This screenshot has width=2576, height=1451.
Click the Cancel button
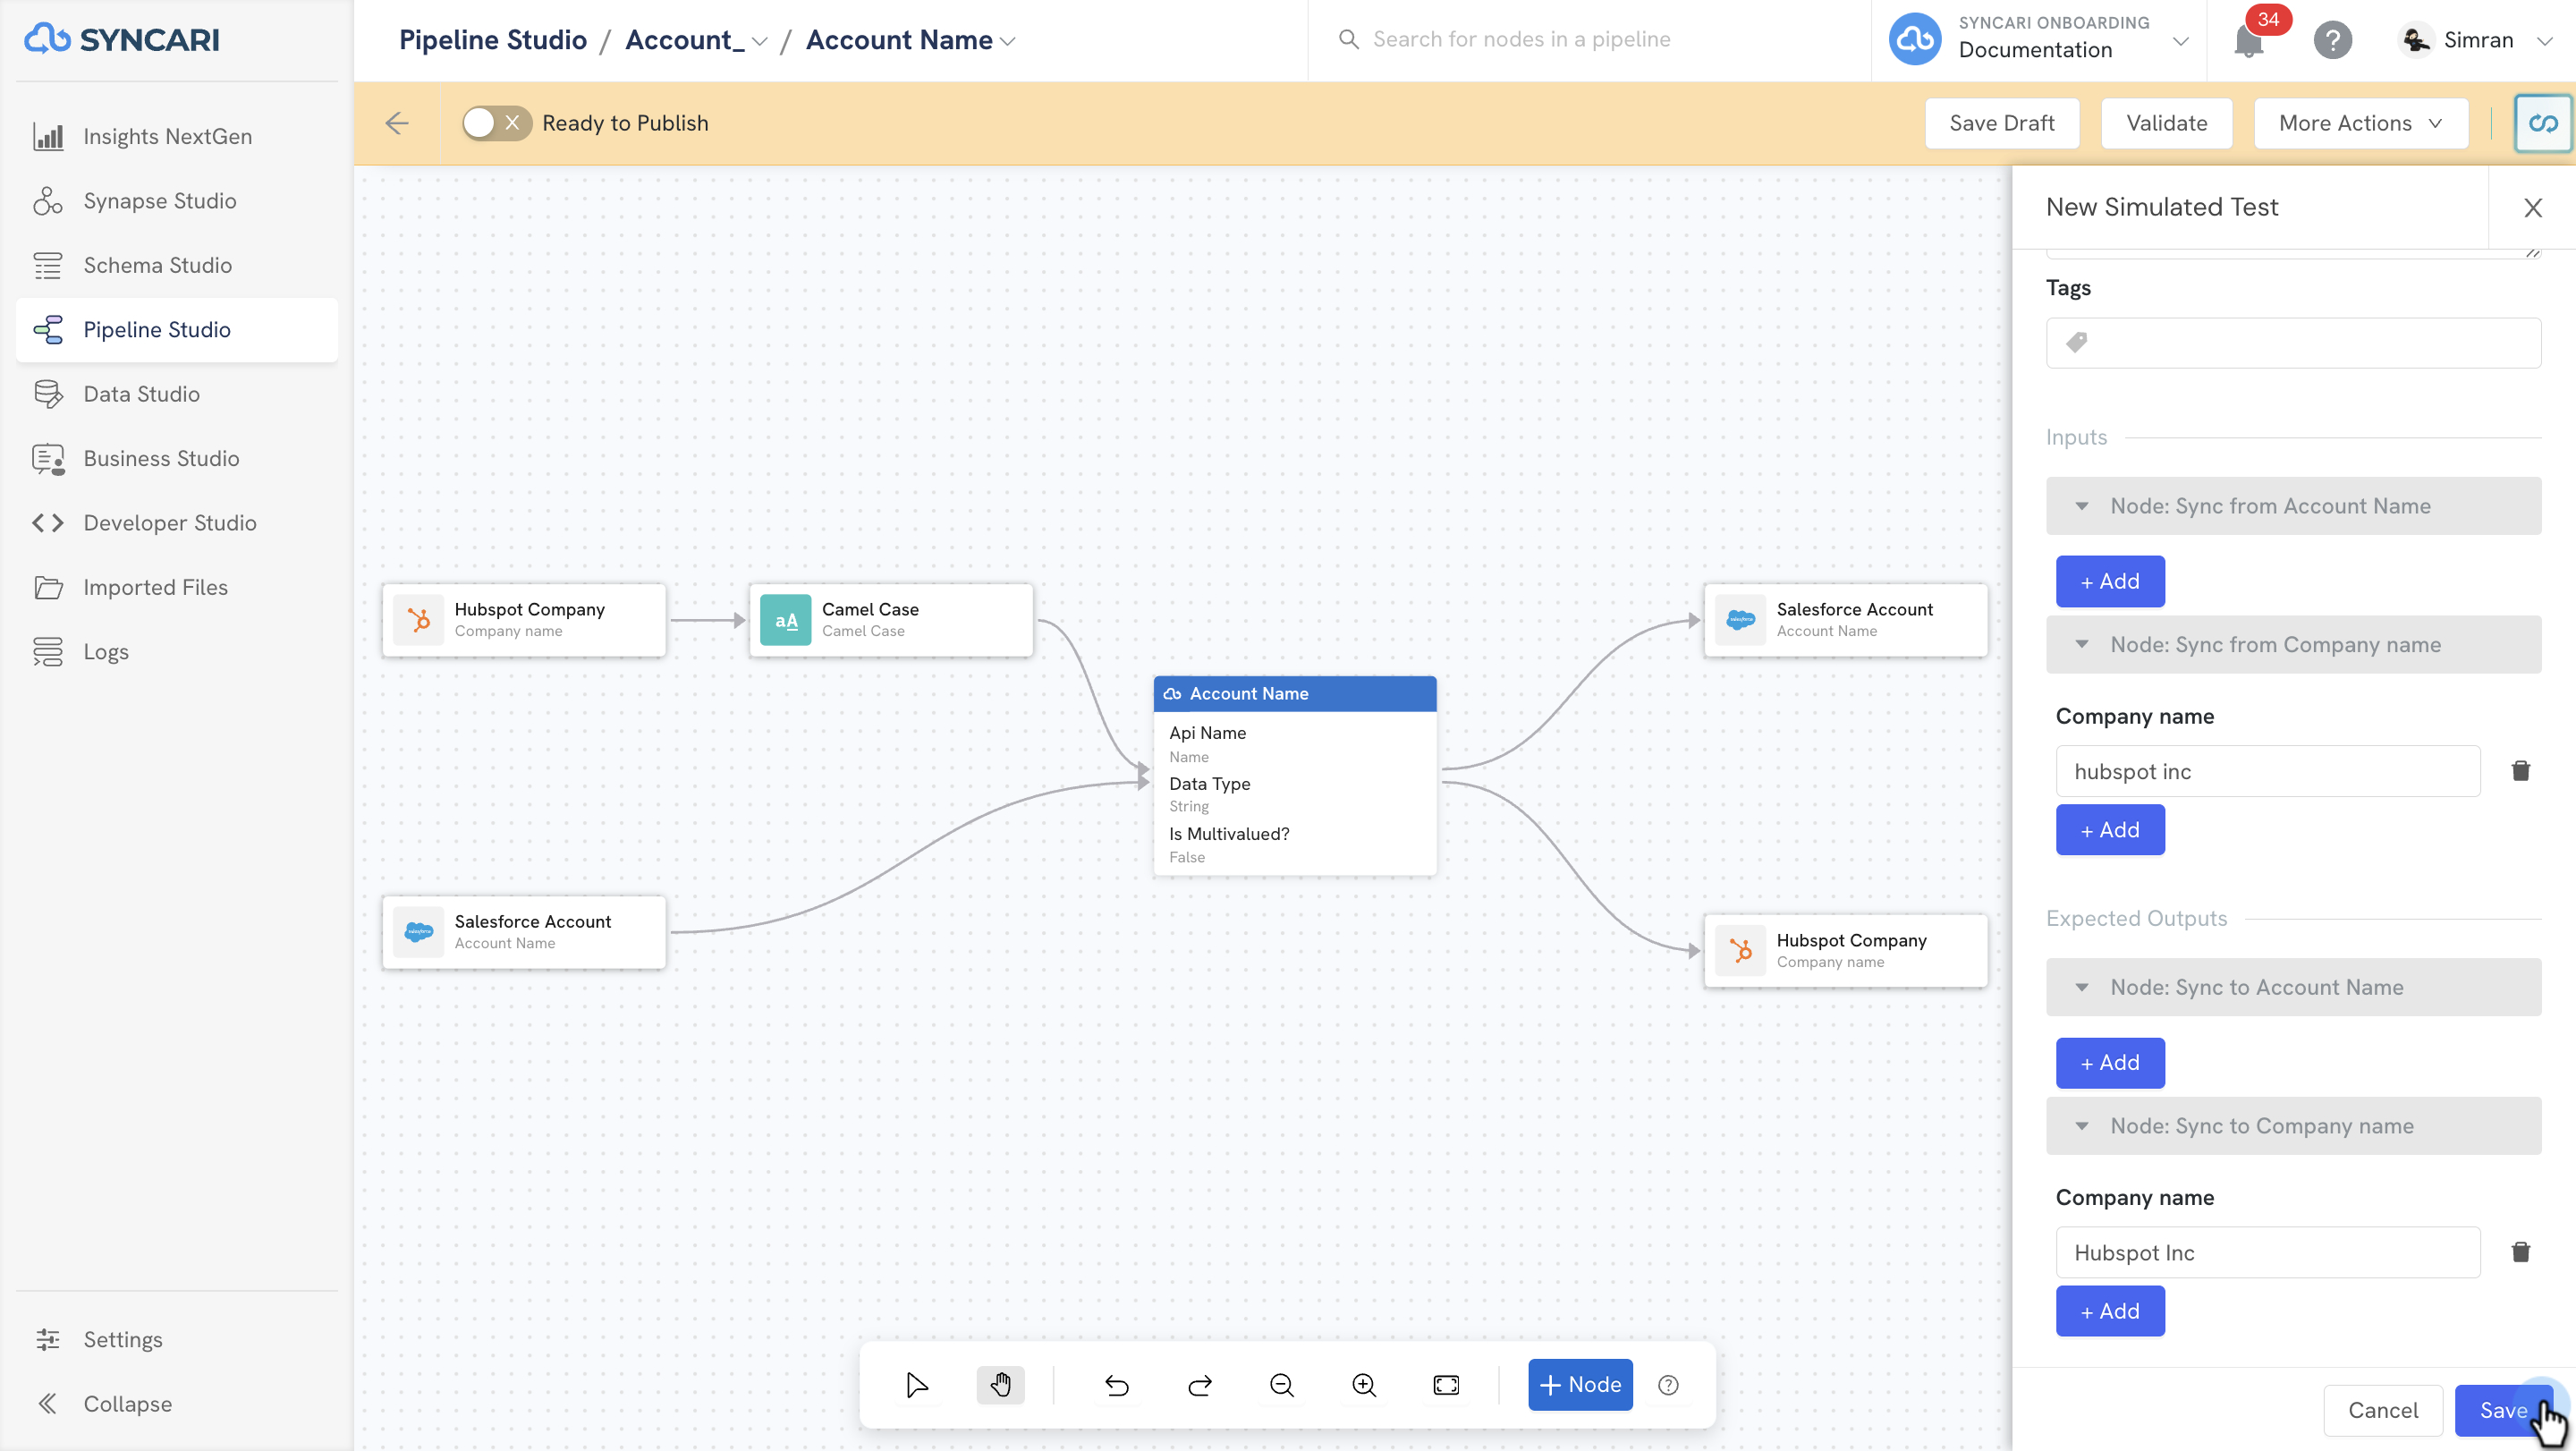point(2382,1410)
